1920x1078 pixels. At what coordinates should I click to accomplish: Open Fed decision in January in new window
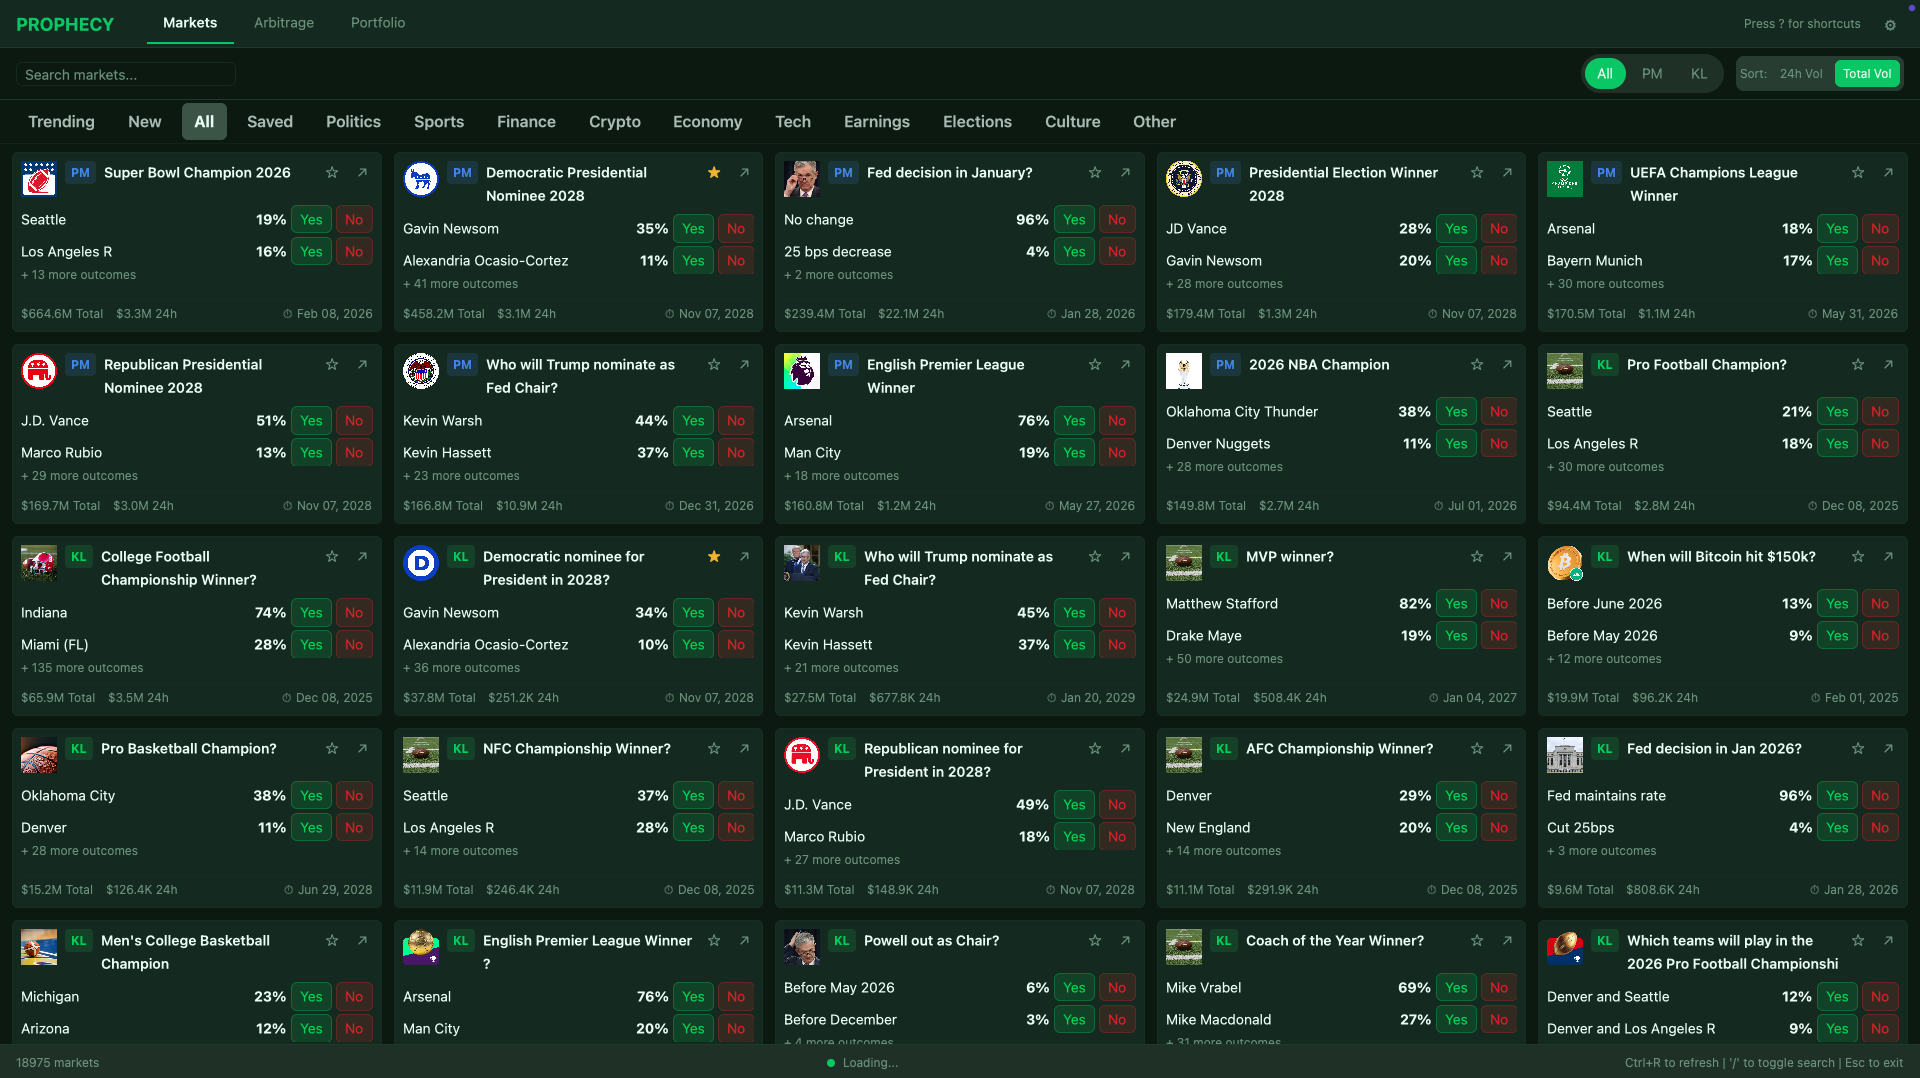[1125, 173]
